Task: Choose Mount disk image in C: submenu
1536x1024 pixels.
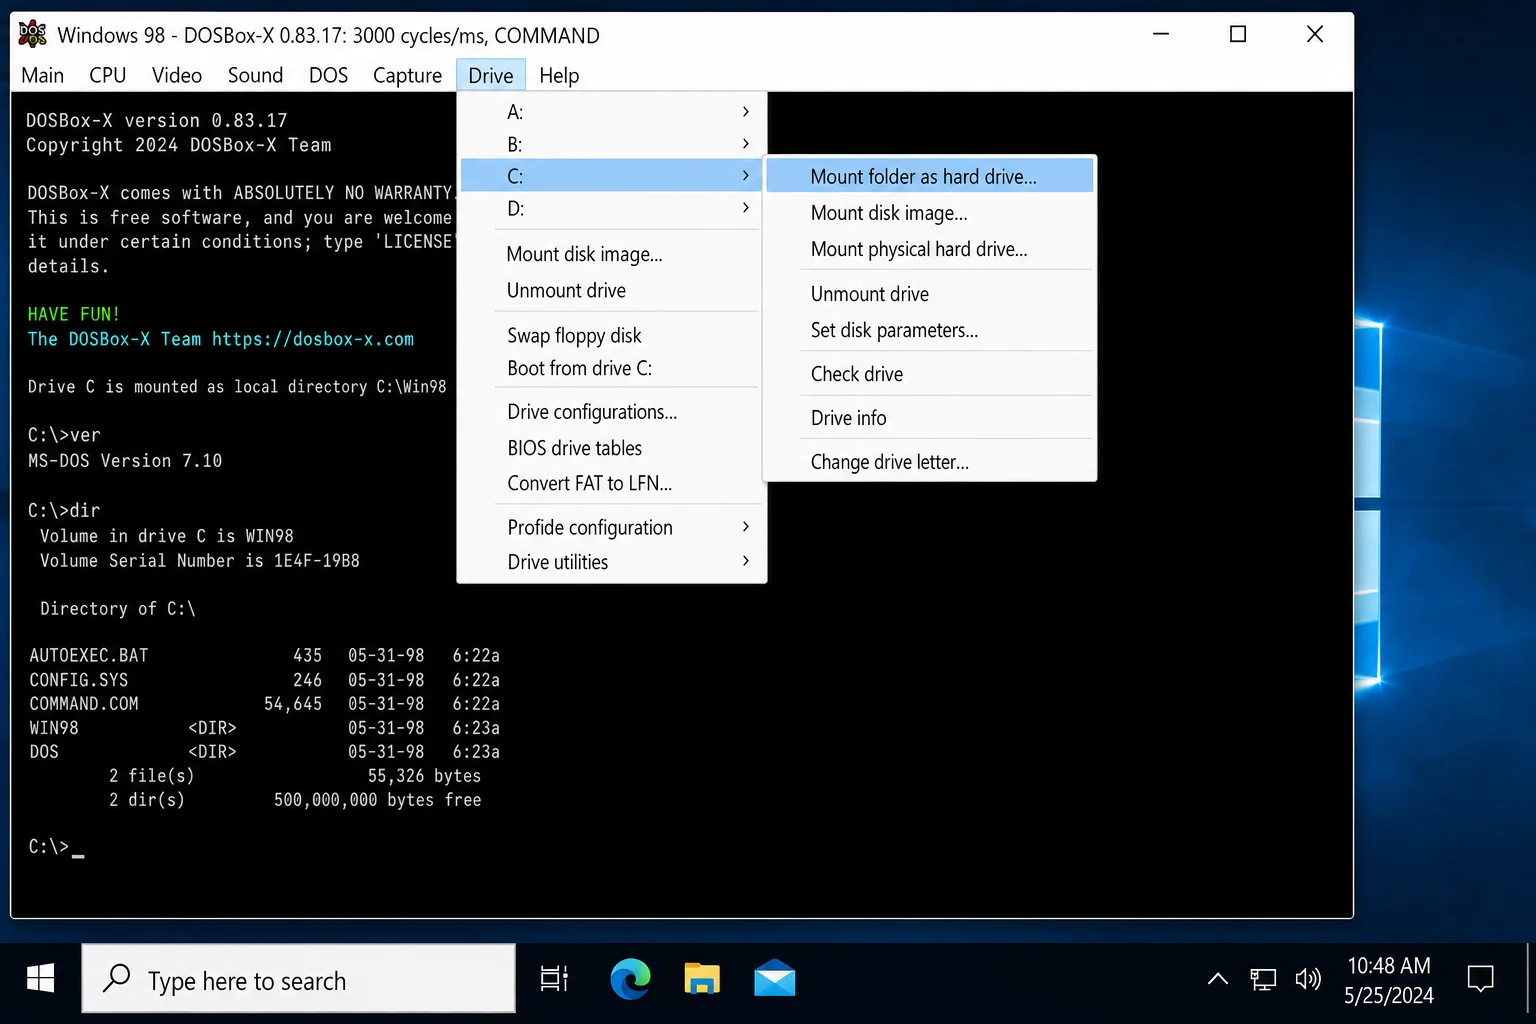Action: click(x=930, y=213)
